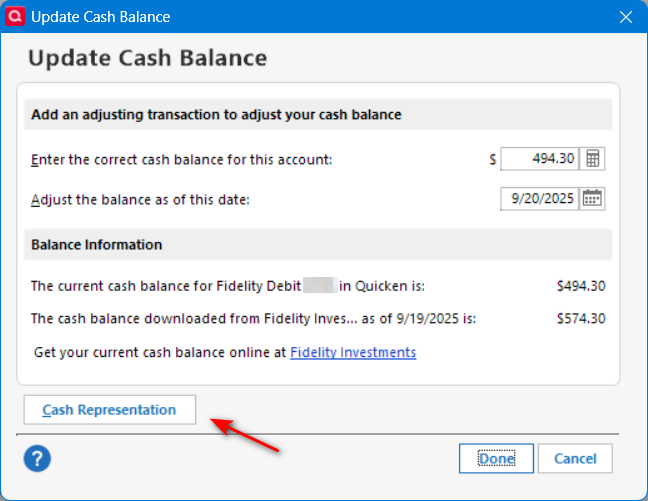Click the 'Add an adjusting transaction' header
The width and height of the screenshot is (648, 501).
318,115
